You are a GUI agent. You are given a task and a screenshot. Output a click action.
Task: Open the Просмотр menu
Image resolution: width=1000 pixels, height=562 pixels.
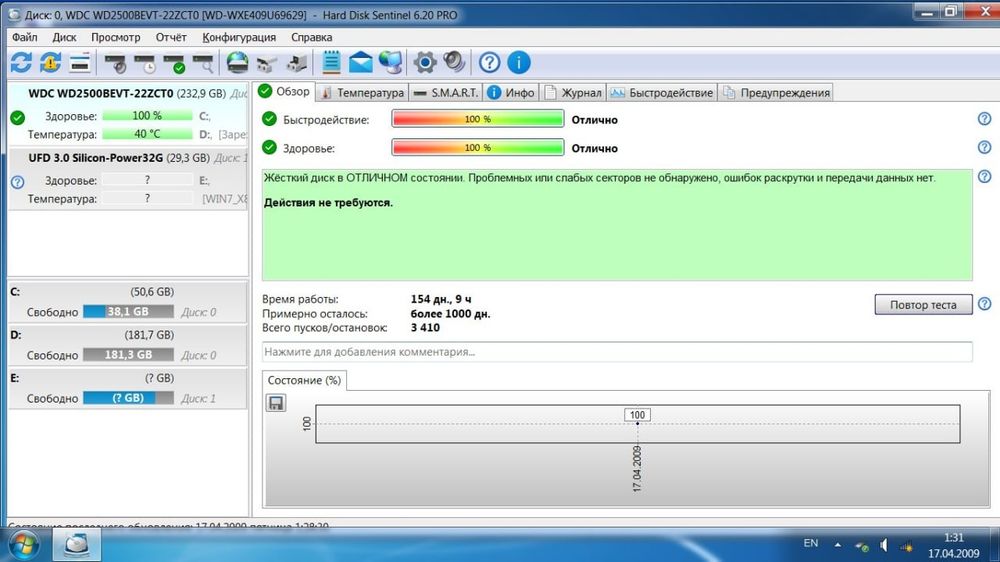coord(115,37)
